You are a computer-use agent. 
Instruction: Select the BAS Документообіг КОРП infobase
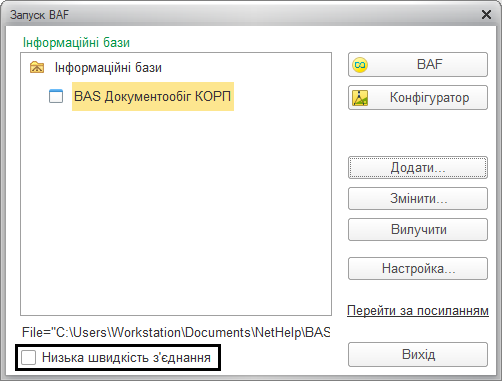[153, 96]
